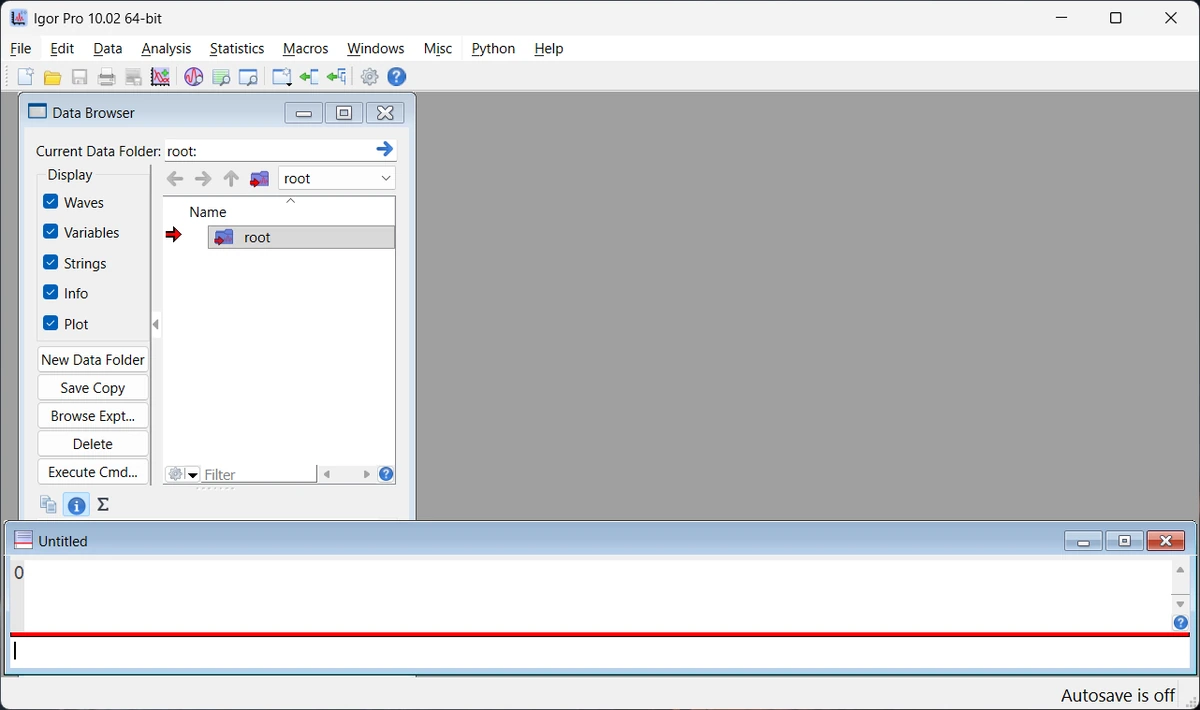Open the Misc menu
The width and height of the screenshot is (1200, 710).
438,48
